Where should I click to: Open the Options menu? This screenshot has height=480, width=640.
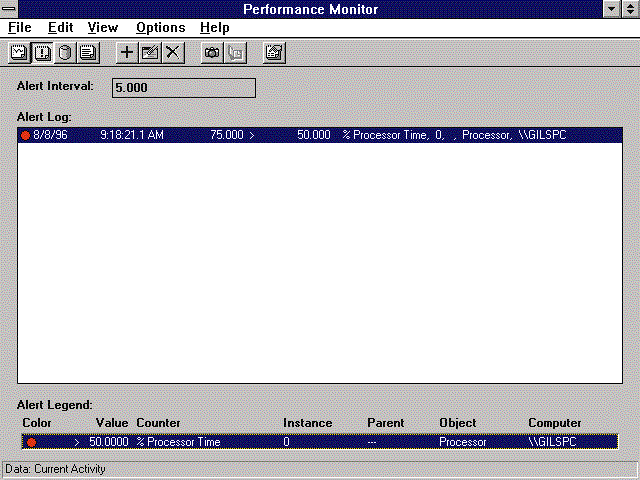pos(160,28)
